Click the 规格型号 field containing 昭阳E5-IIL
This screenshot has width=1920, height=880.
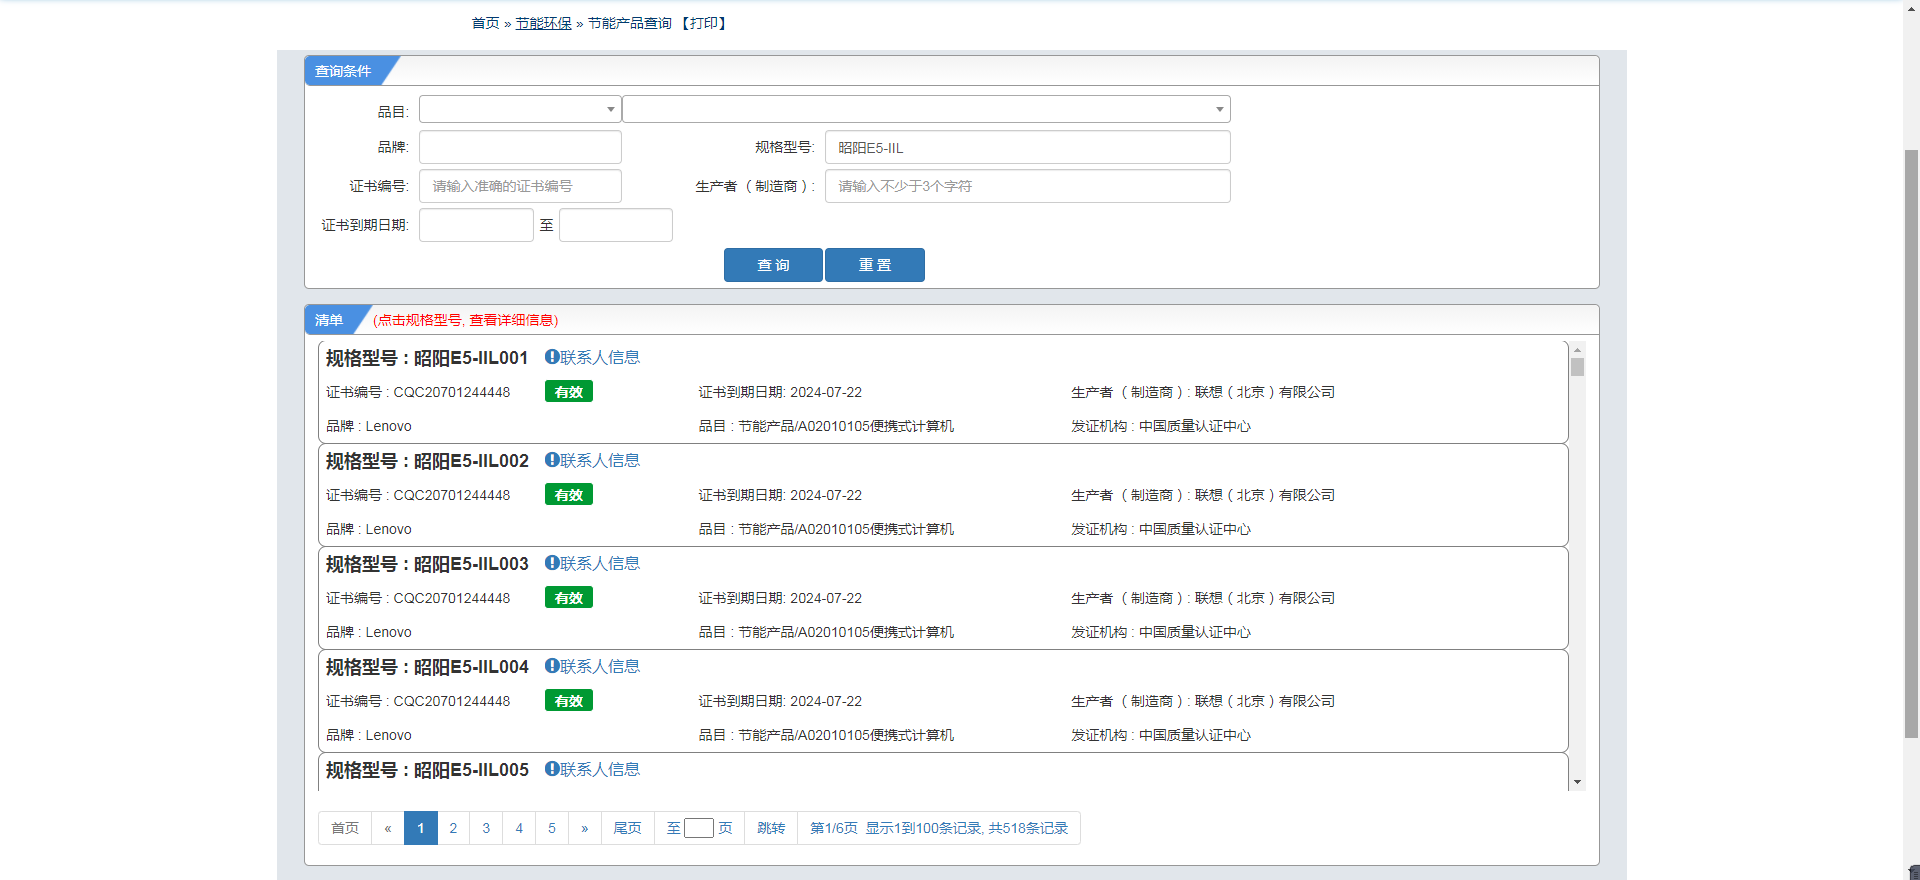click(1027, 147)
